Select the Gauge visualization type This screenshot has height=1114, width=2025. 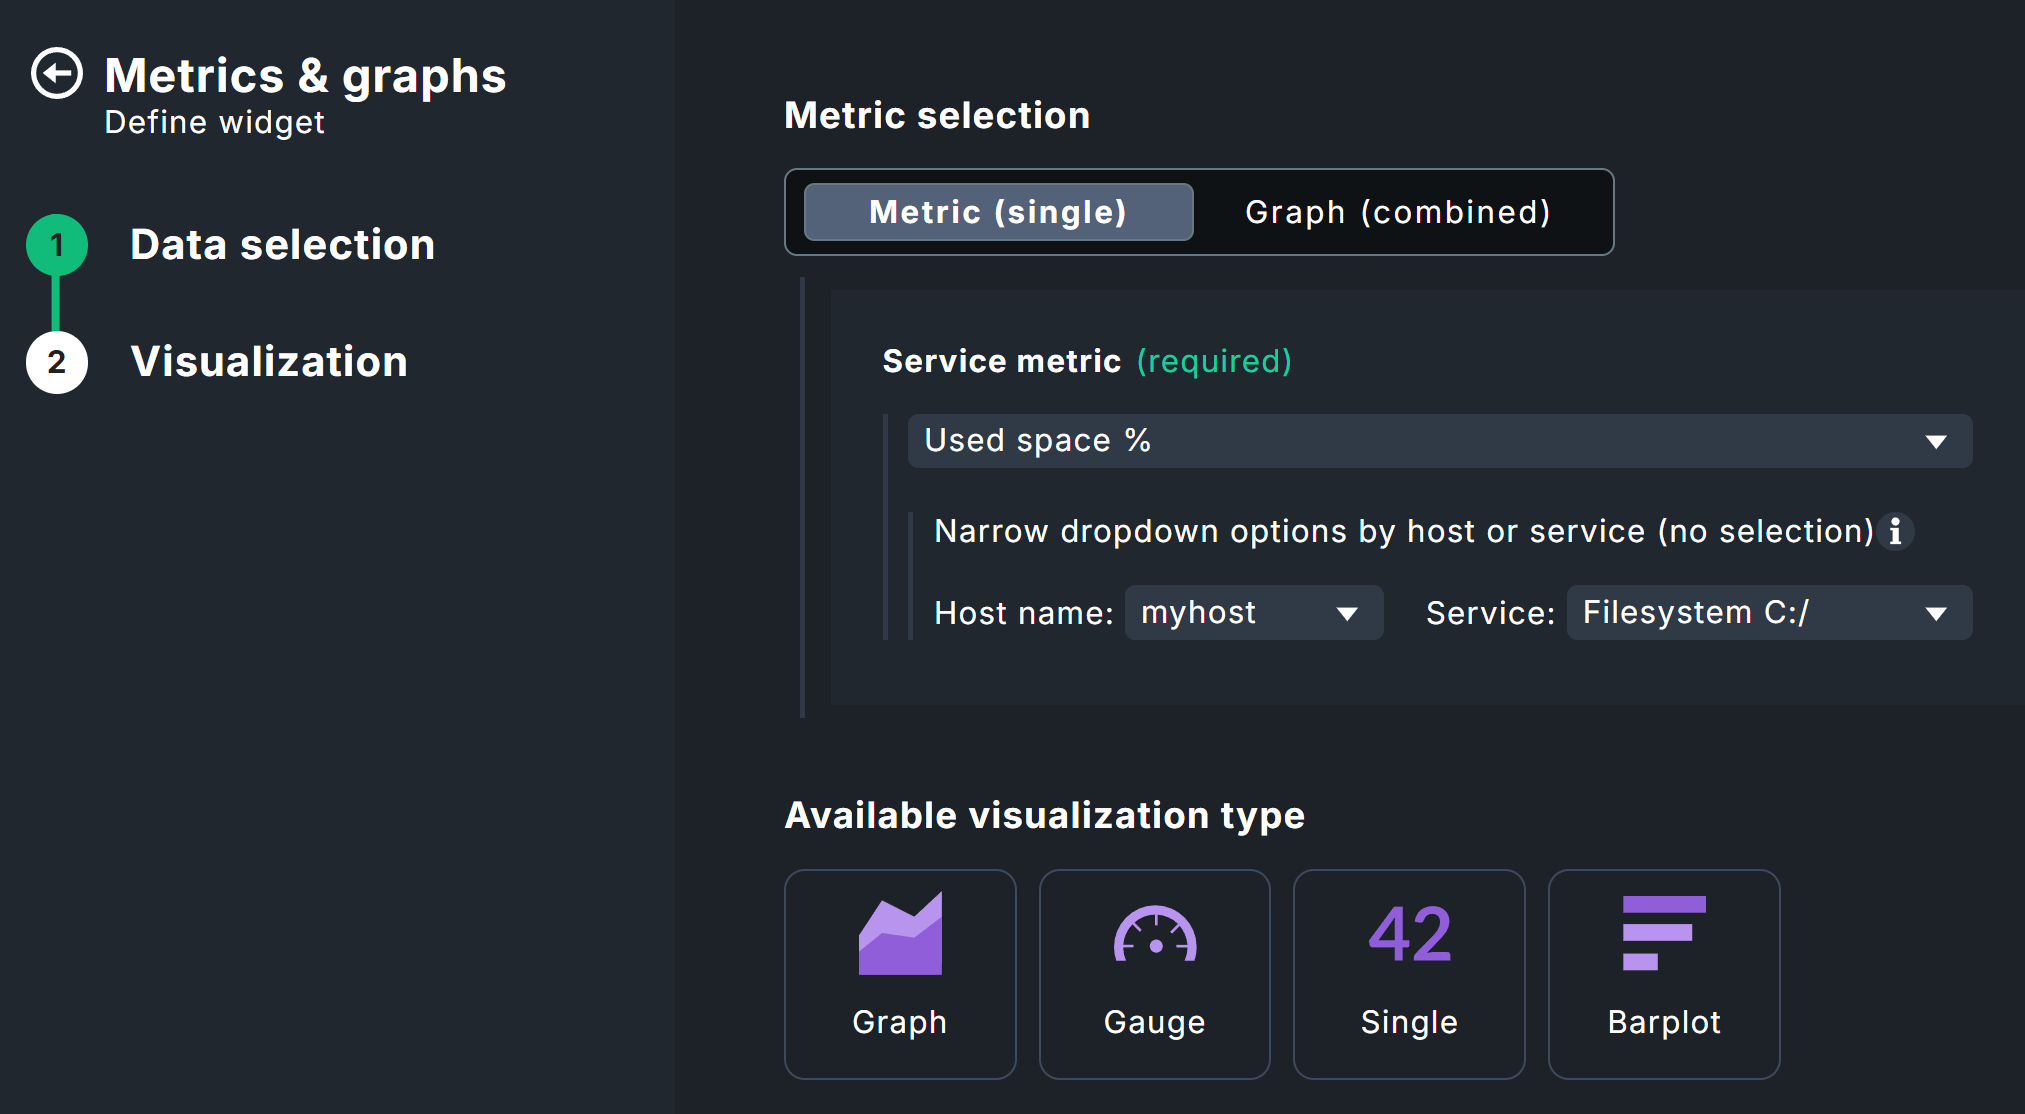click(x=1154, y=973)
